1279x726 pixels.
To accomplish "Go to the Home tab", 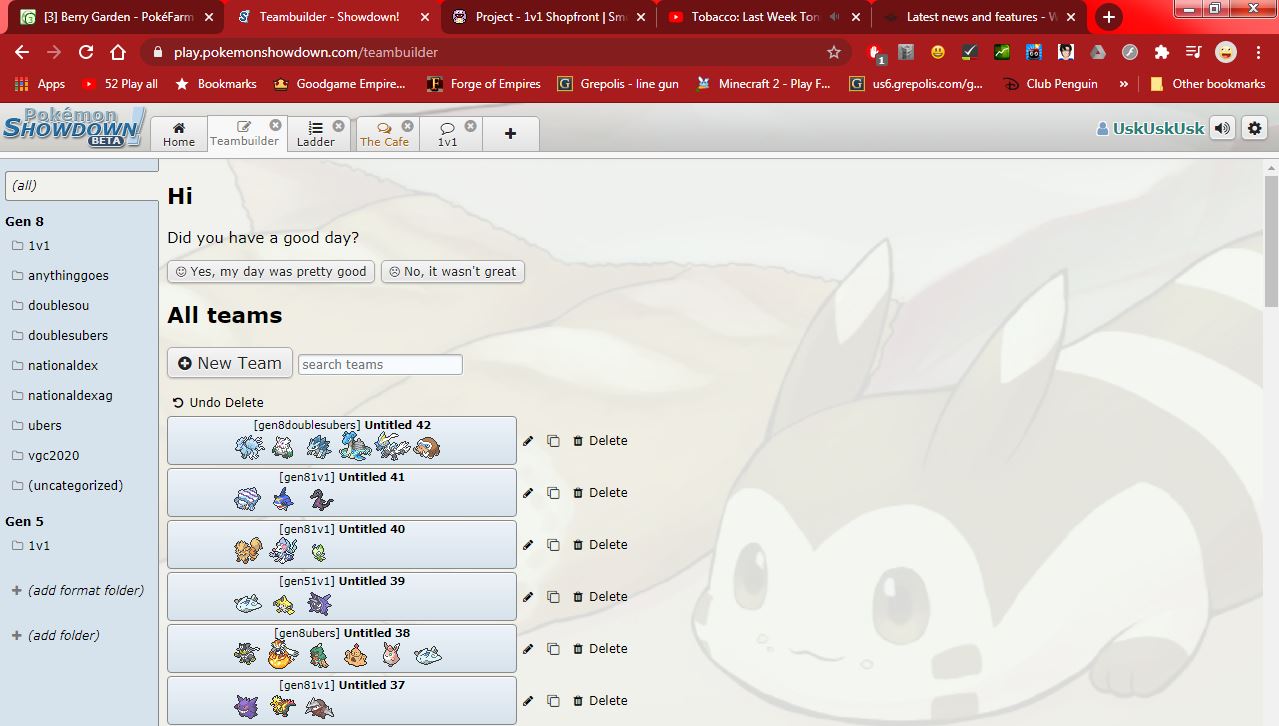I will (179, 134).
